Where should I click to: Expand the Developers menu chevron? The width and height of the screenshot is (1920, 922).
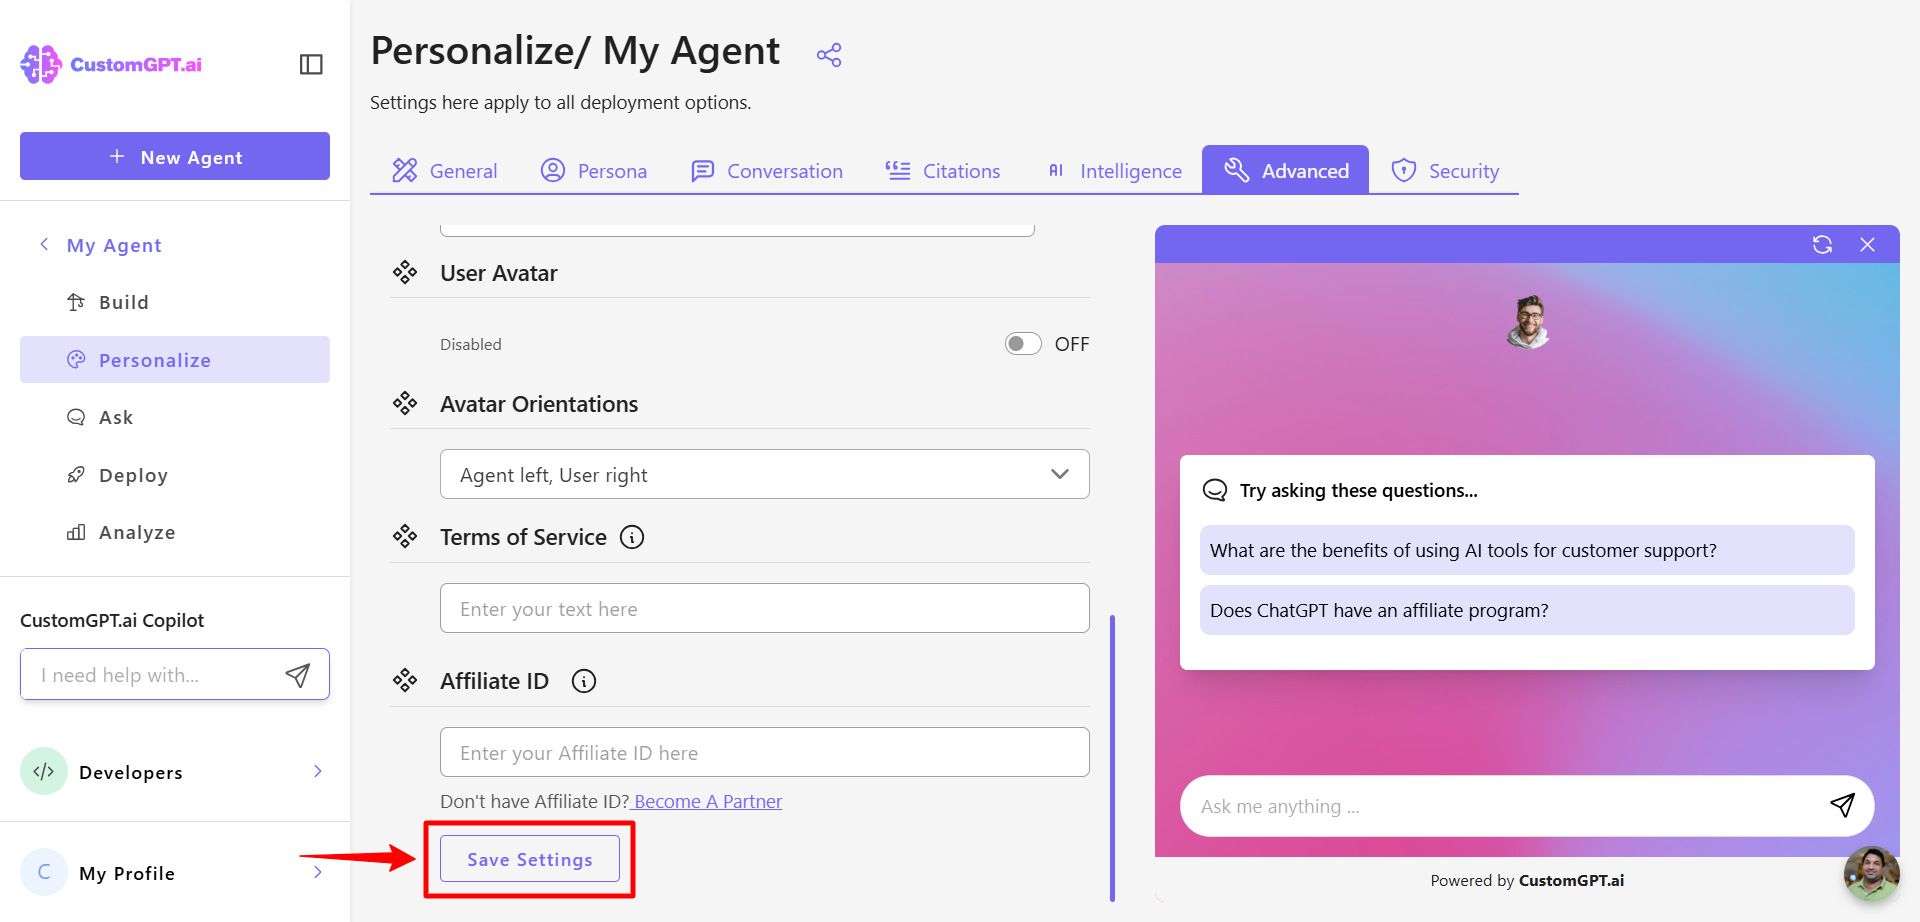tap(318, 771)
